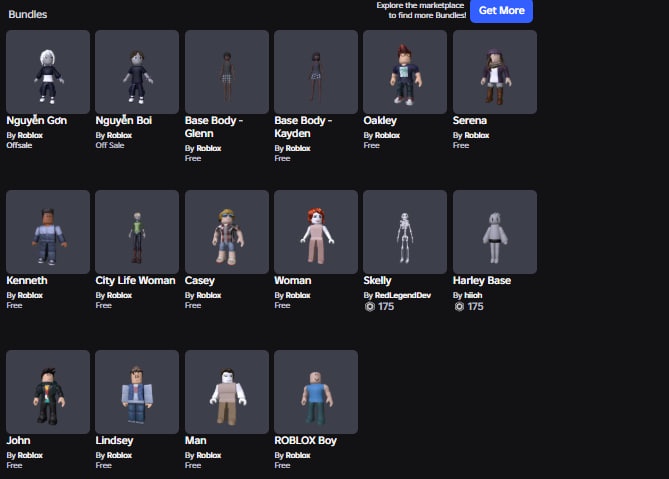
Task: Open the Base Body - Glenn title
Action: (x=214, y=127)
